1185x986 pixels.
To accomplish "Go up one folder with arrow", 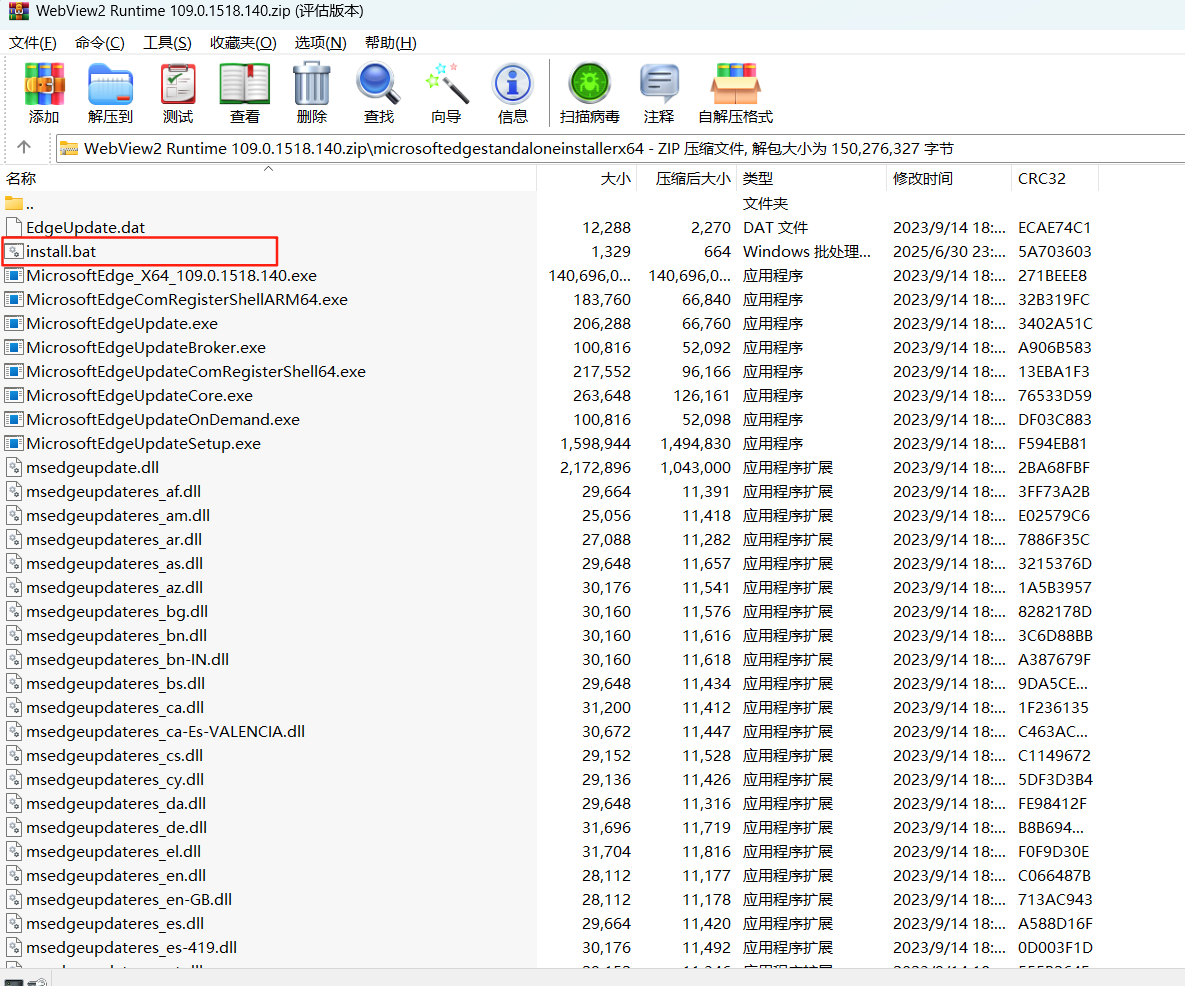I will click(24, 147).
